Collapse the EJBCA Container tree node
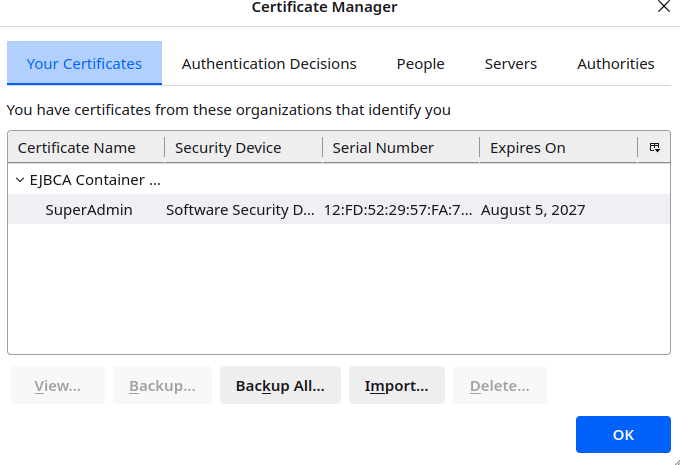Viewport: 680px width, 465px height. click(20, 181)
